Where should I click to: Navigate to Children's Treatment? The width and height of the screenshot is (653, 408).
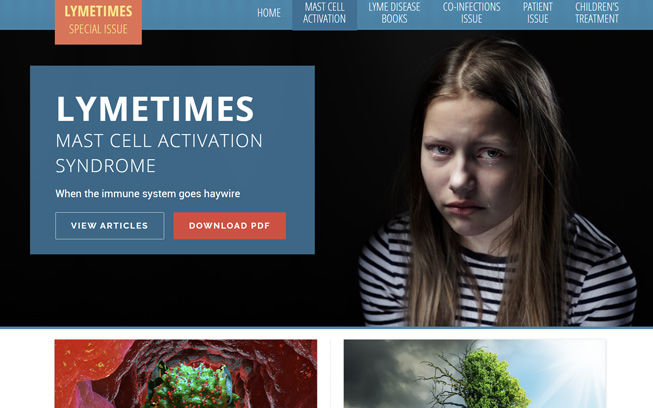point(597,13)
